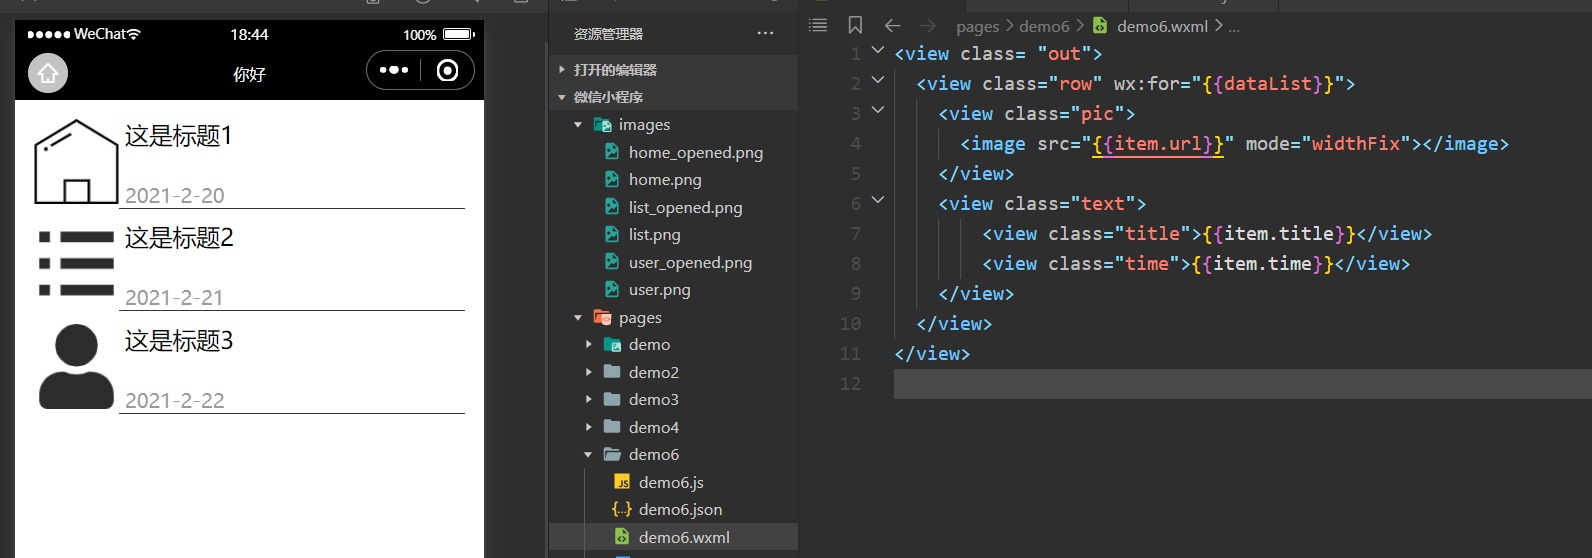Viewport: 1592px width, 558px height.
Task: Fold the code block at line 1
Action: click(x=878, y=50)
